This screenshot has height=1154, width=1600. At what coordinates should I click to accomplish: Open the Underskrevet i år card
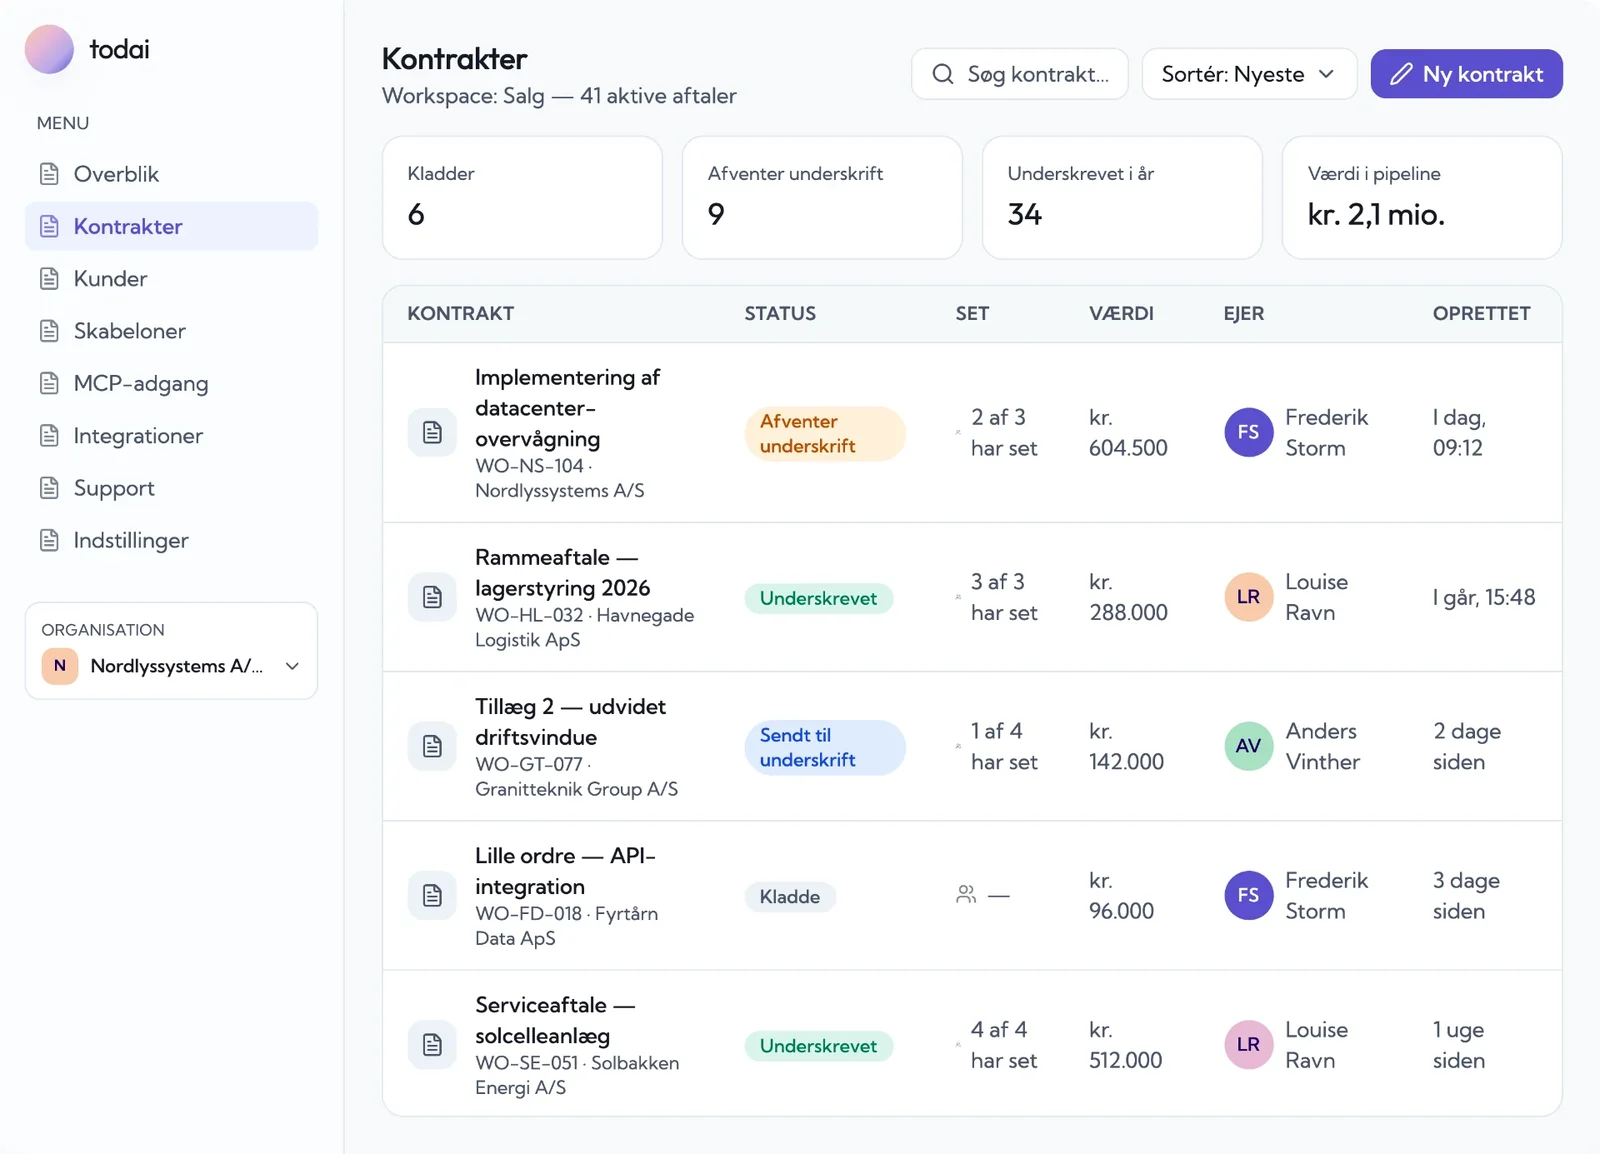[x=1122, y=198]
